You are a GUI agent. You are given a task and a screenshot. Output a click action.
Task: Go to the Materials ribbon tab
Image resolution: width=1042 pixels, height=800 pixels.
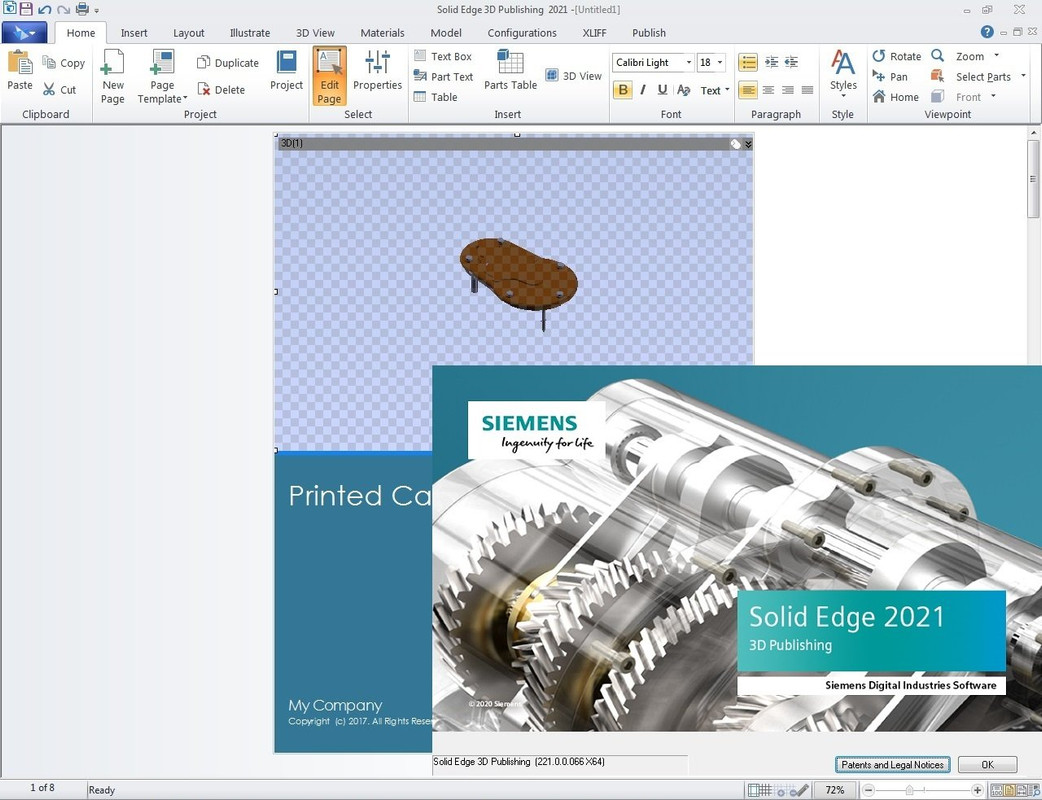[382, 33]
